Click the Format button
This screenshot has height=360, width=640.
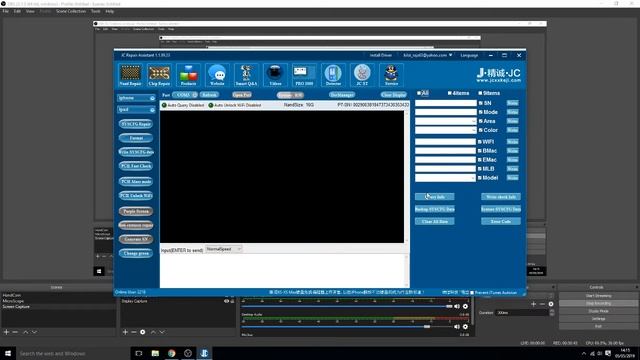click(x=136, y=138)
